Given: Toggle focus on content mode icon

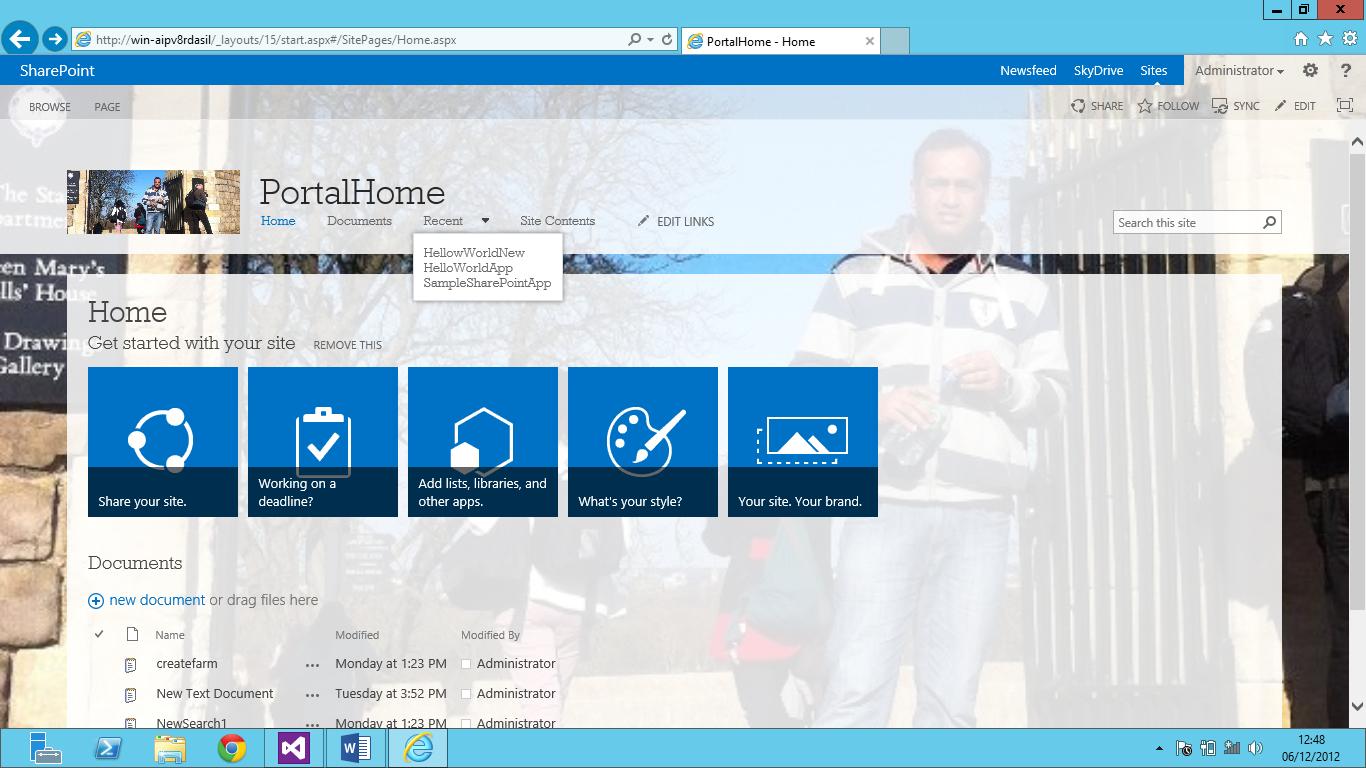Looking at the screenshot, I should pyautogui.click(x=1345, y=106).
